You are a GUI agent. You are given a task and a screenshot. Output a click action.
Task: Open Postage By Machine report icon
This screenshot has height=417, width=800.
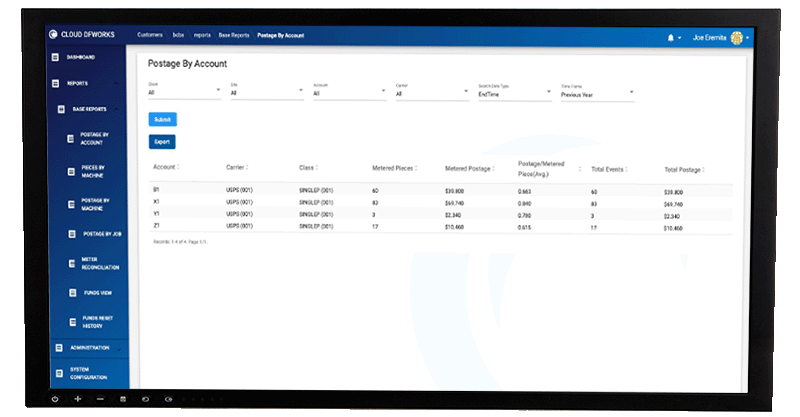pyautogui.click(x=71, y=204)
